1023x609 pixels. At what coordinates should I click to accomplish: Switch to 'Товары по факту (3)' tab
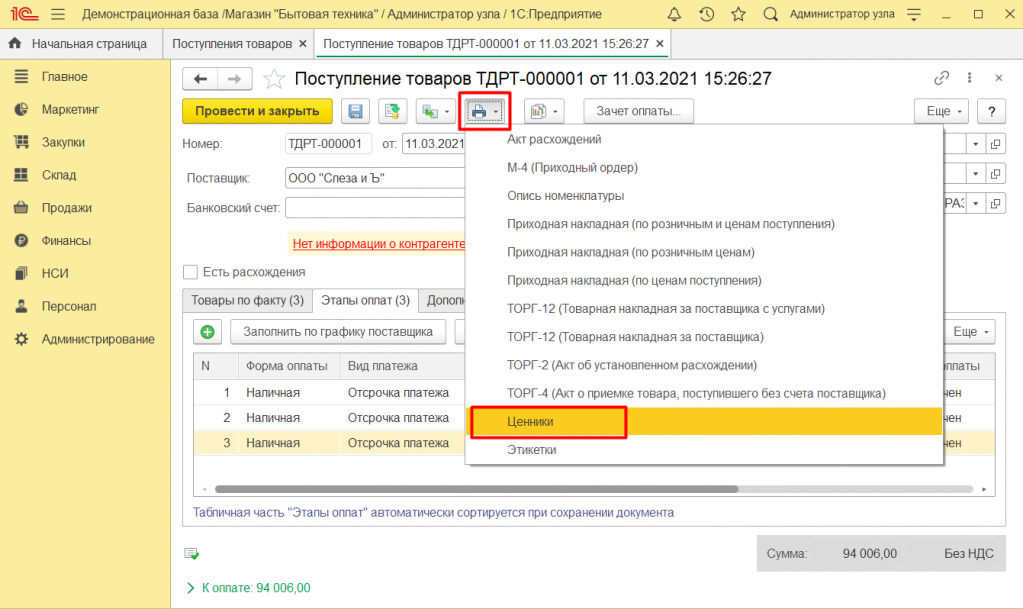(247, 300)
